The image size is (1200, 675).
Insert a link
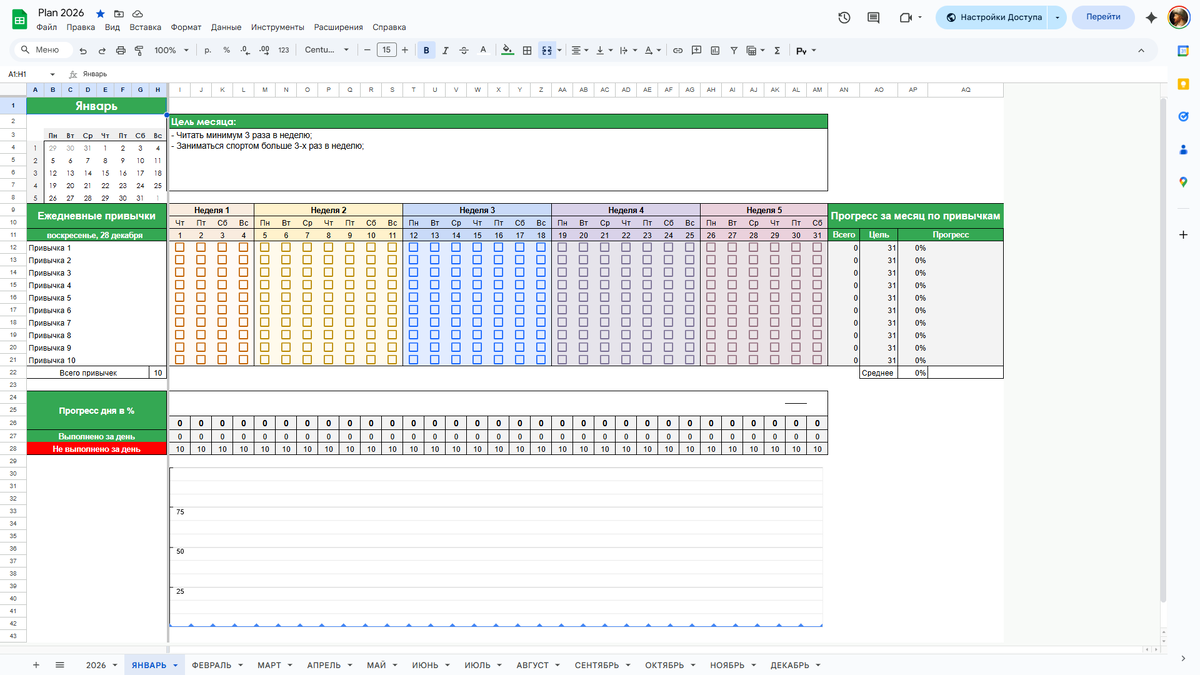(x=677, y=50)
